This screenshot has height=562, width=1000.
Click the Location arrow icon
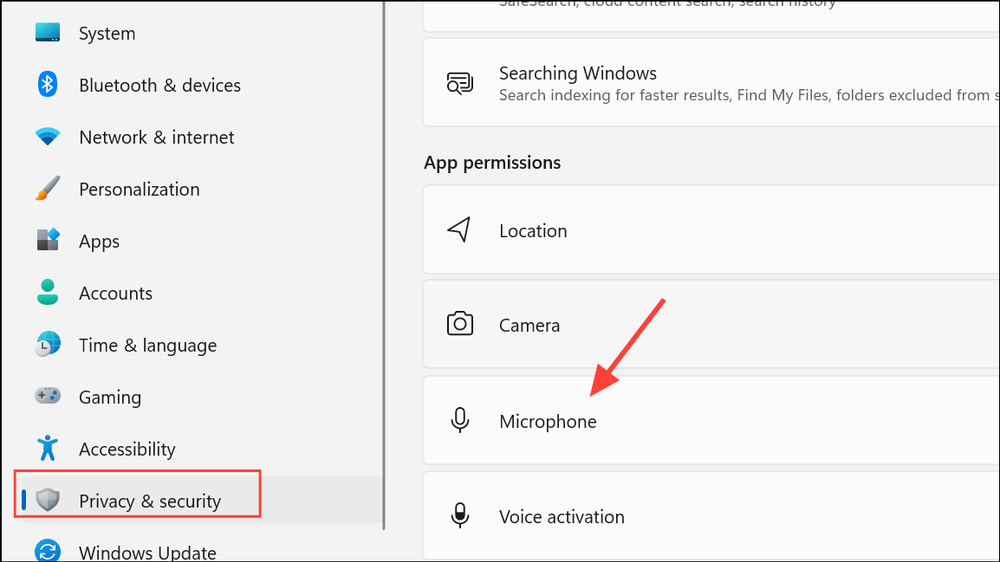[460, 230]
